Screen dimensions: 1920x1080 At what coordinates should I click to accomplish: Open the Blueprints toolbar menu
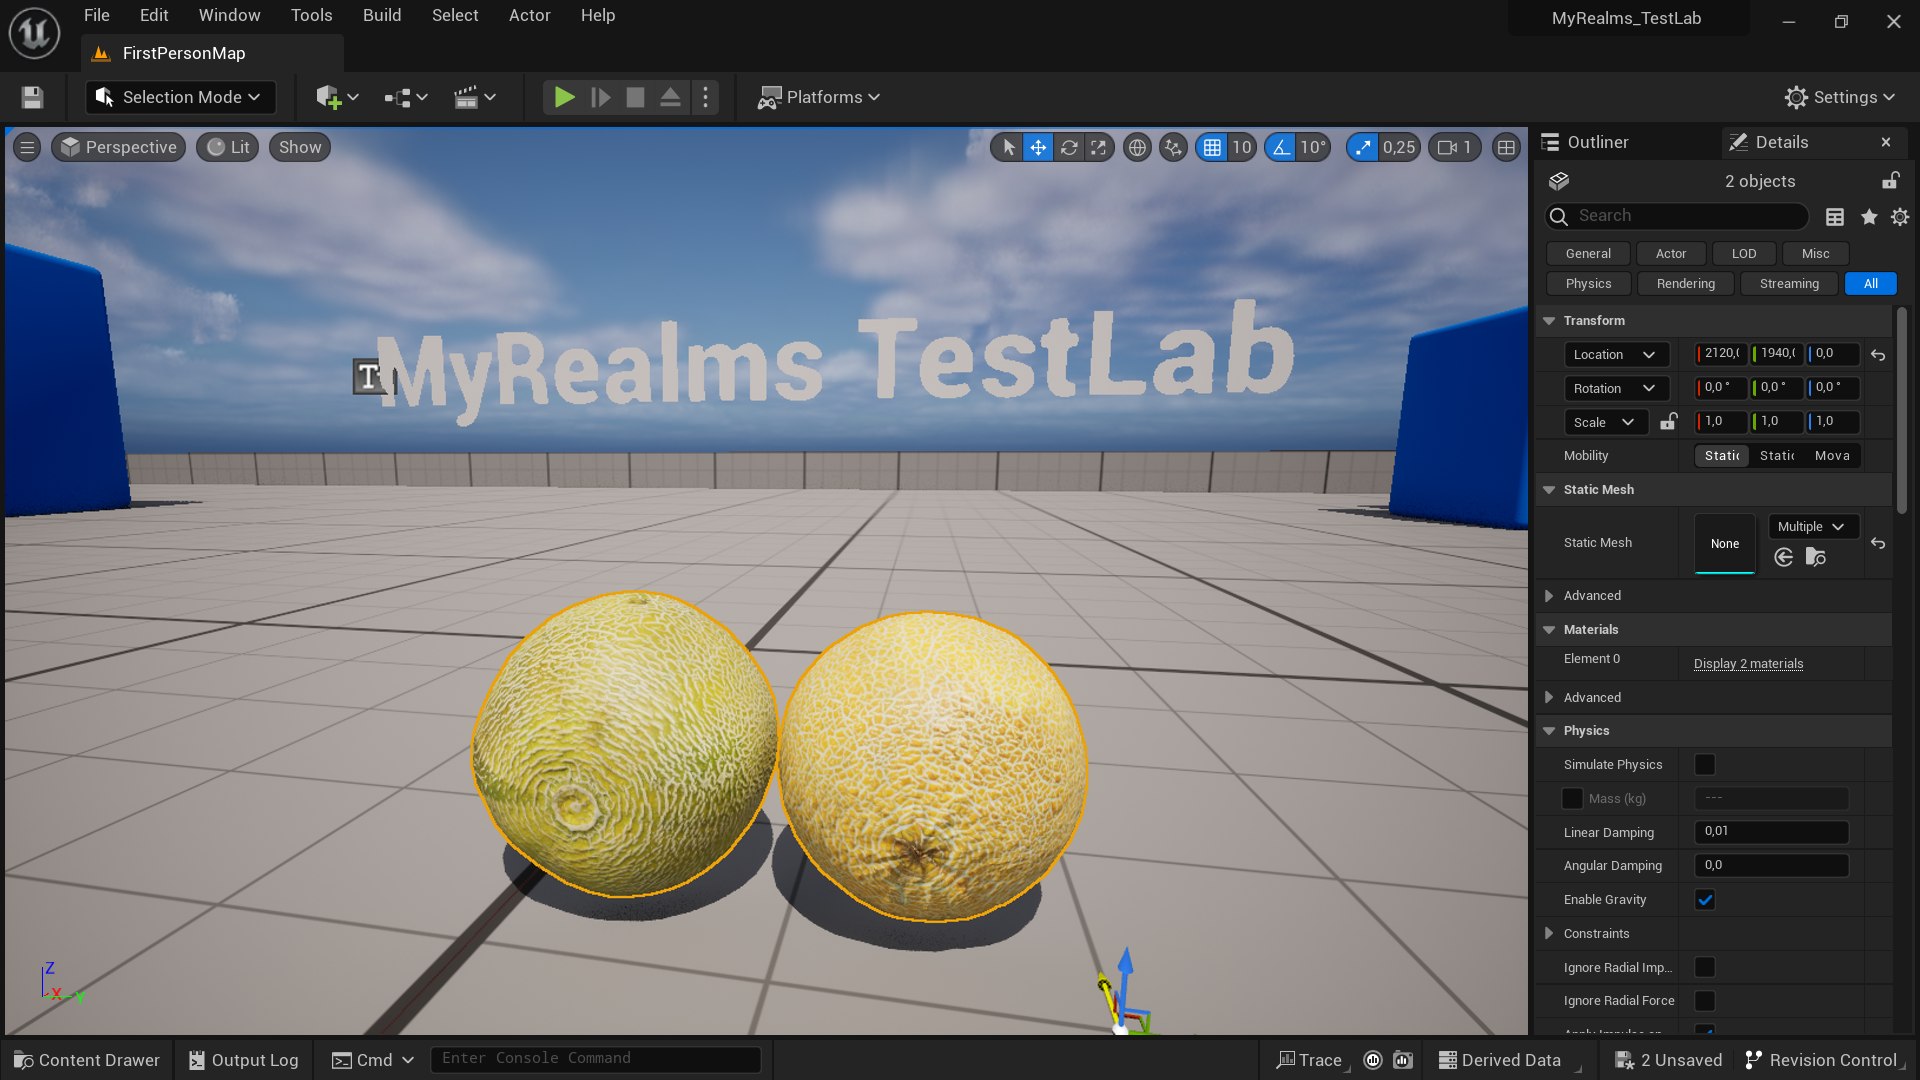(406, 97)
